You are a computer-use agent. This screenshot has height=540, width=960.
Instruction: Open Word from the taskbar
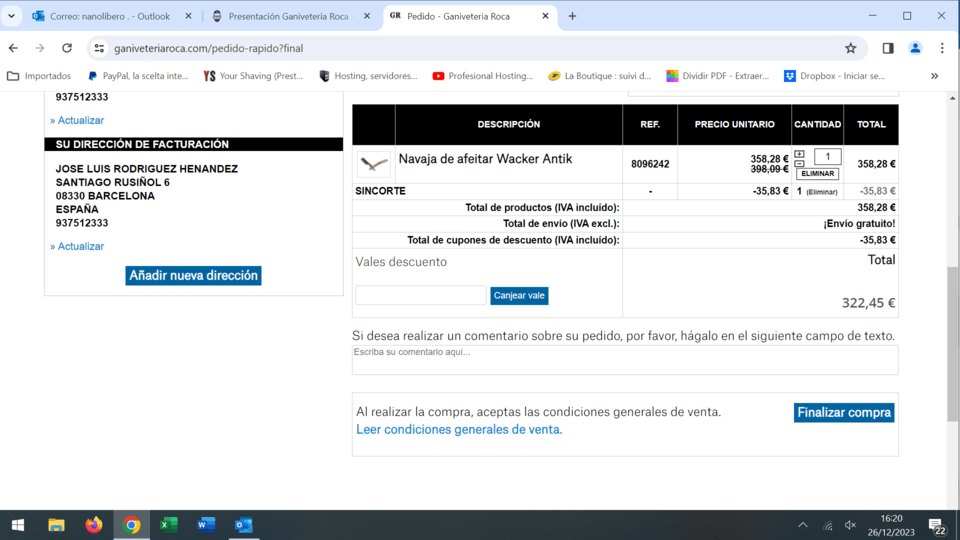(x=206, y=525)
